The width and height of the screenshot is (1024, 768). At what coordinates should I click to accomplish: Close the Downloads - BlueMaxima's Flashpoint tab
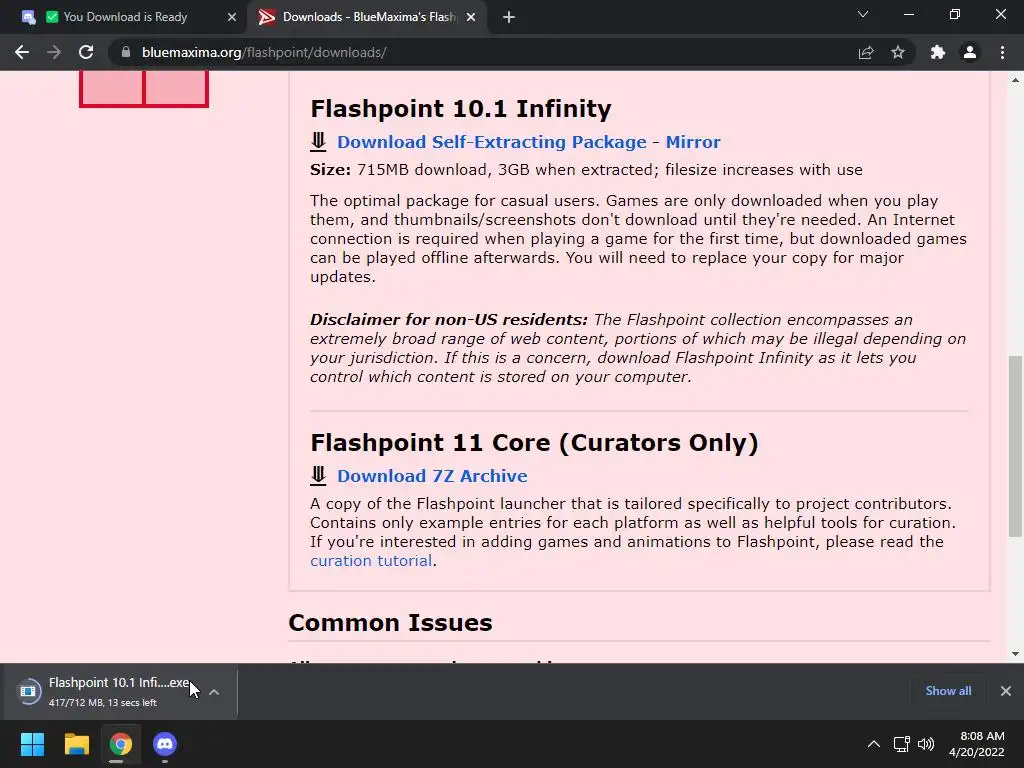click(x=471, y=17)
